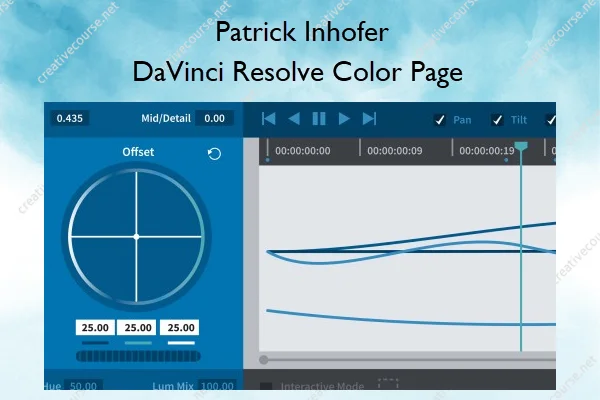Viewport: 600px width, 400px height.
Task: Reset the Offset color wheel
Action: point(214,153)
